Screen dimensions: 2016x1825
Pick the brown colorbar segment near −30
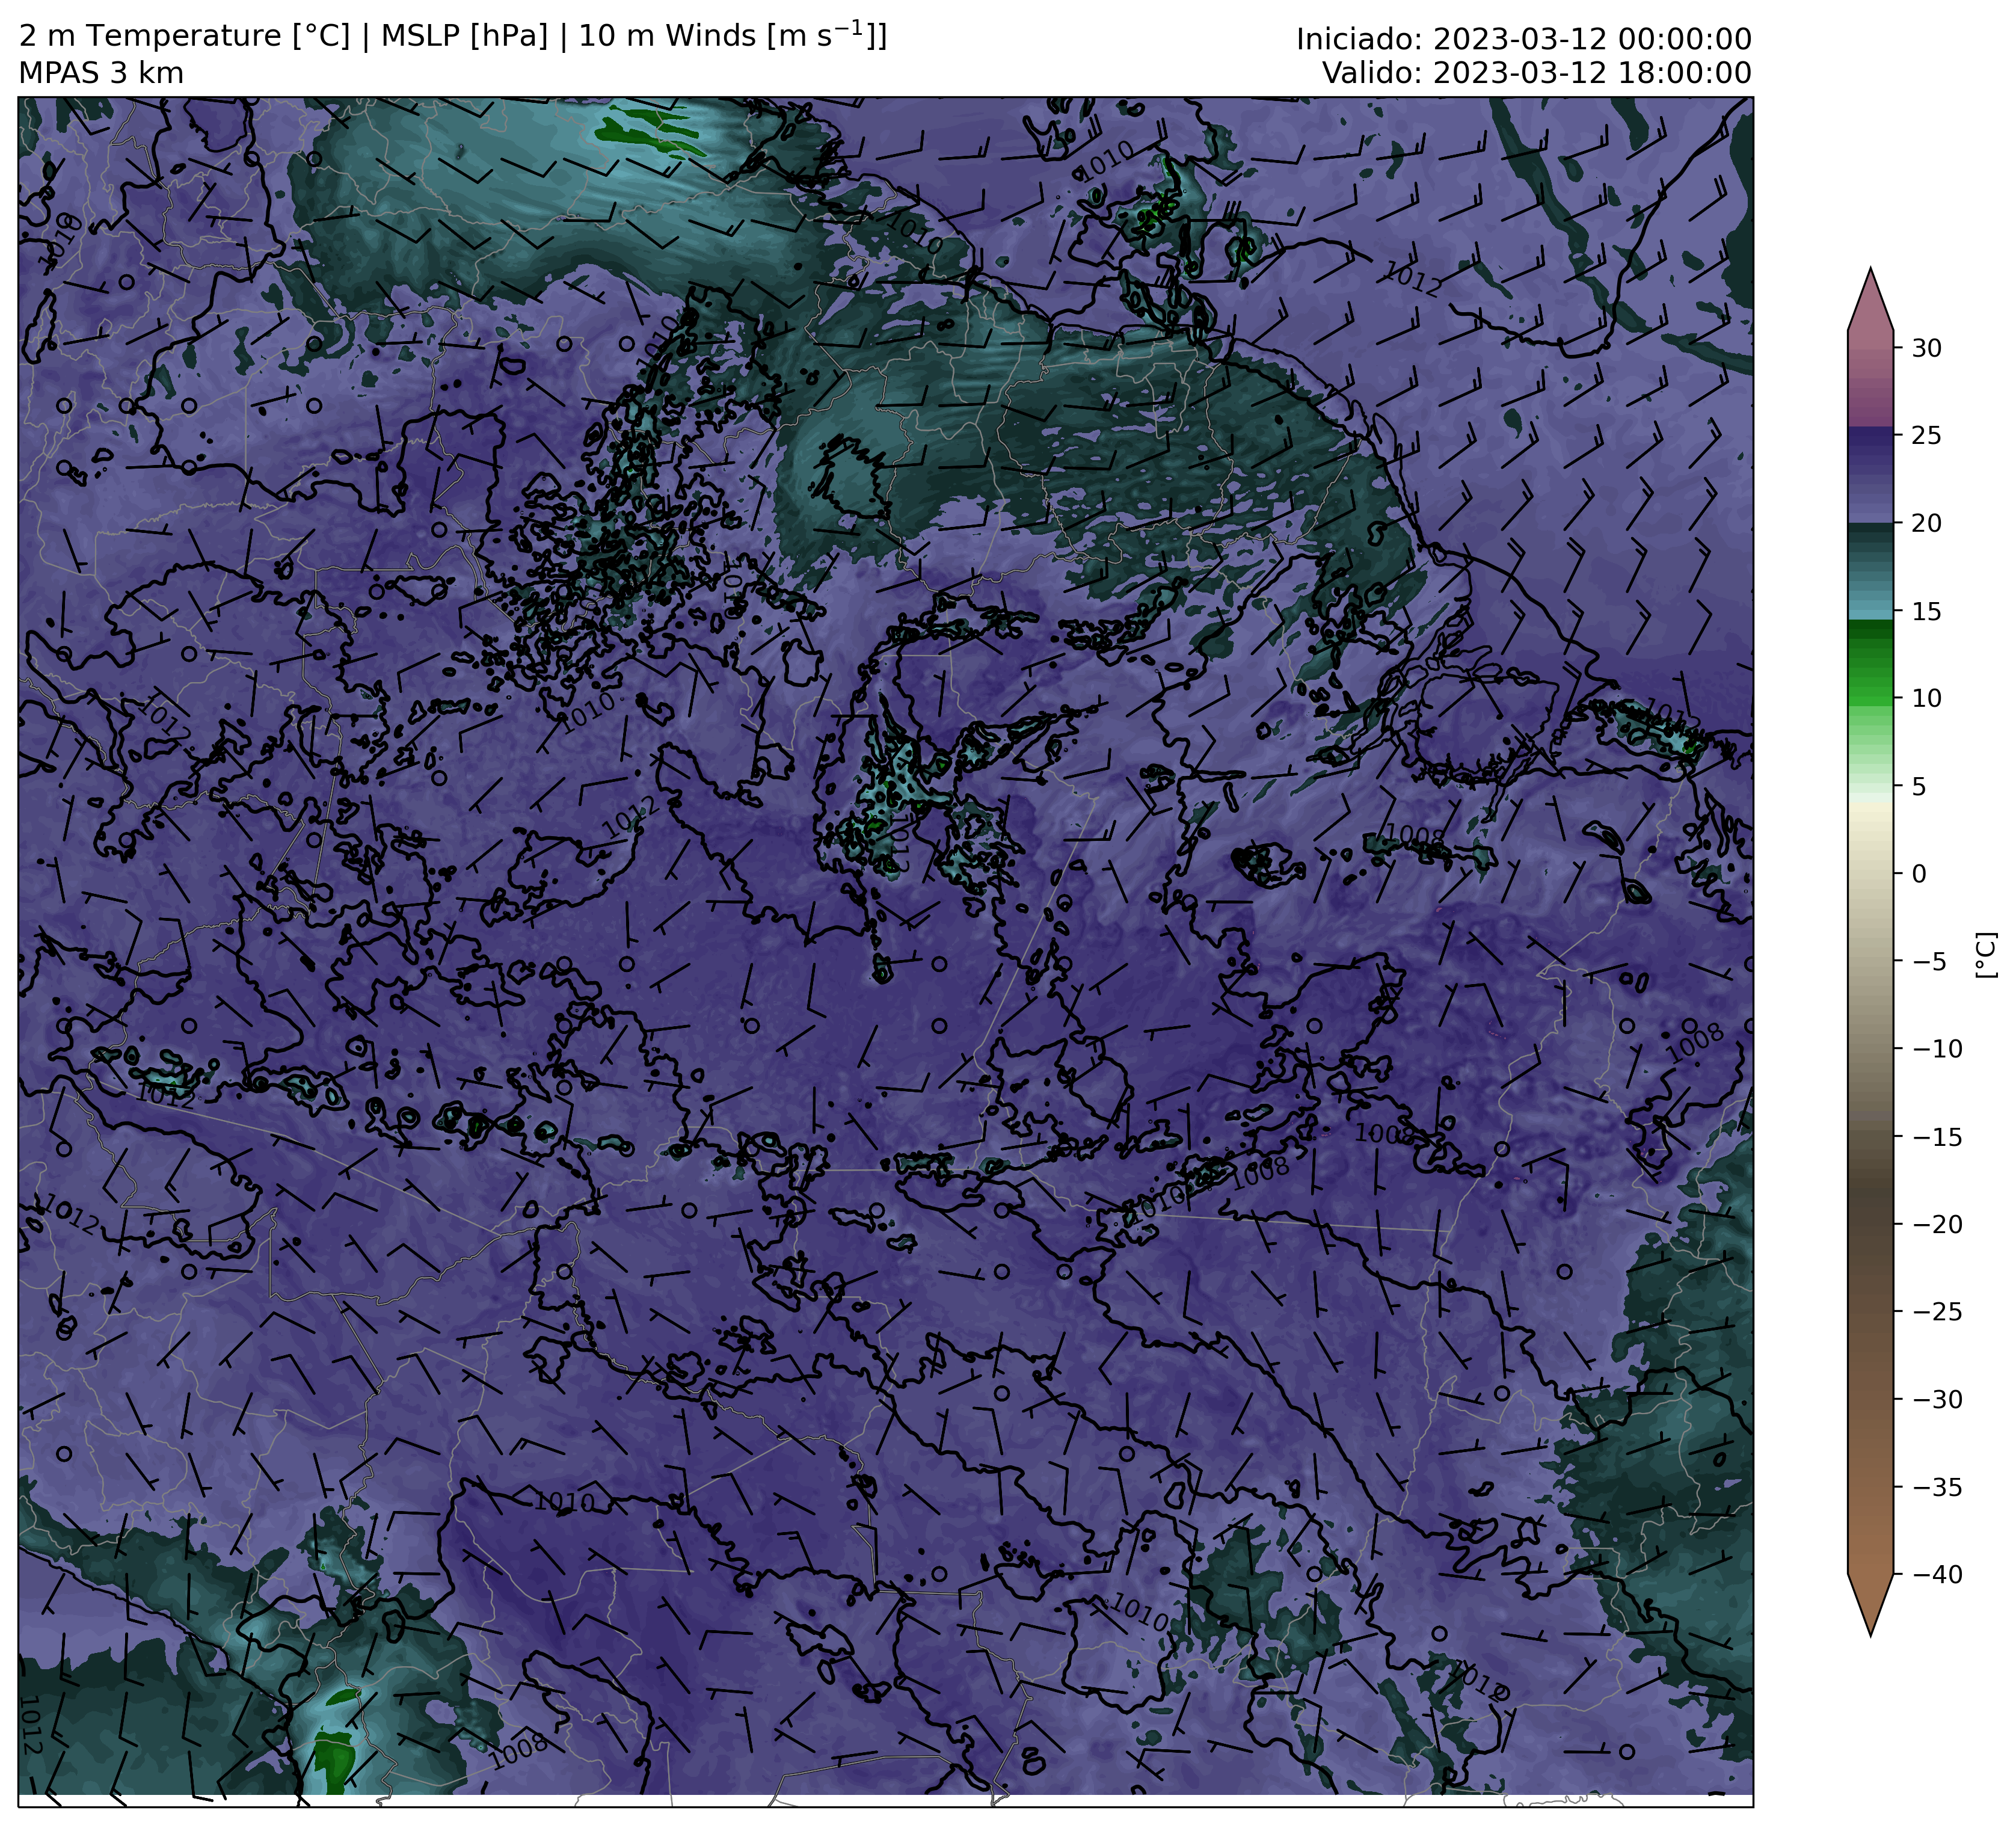coord(1871,1400)
